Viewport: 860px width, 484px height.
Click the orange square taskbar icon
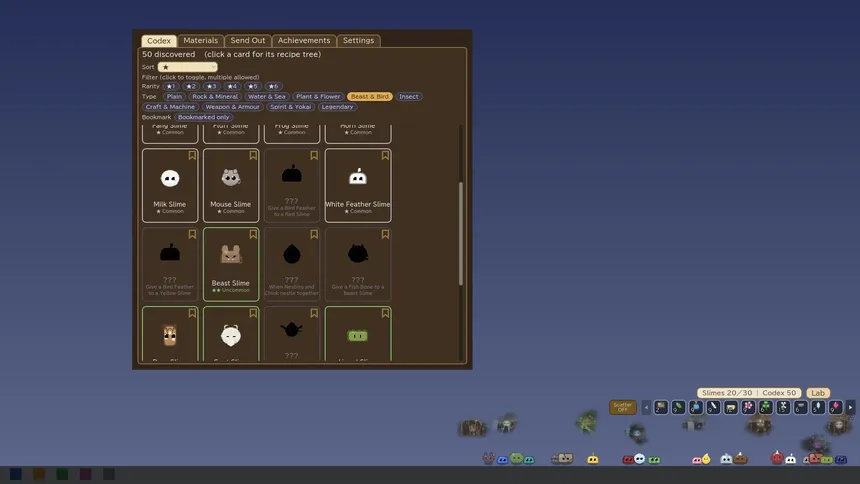click(39, 474)
